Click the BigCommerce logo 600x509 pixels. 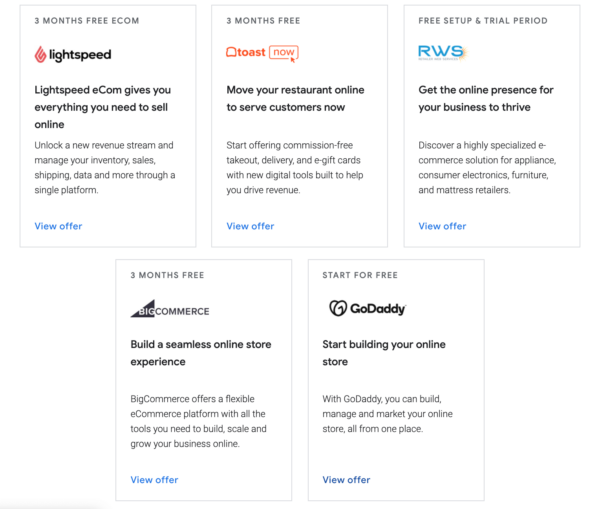coord(170,308)
